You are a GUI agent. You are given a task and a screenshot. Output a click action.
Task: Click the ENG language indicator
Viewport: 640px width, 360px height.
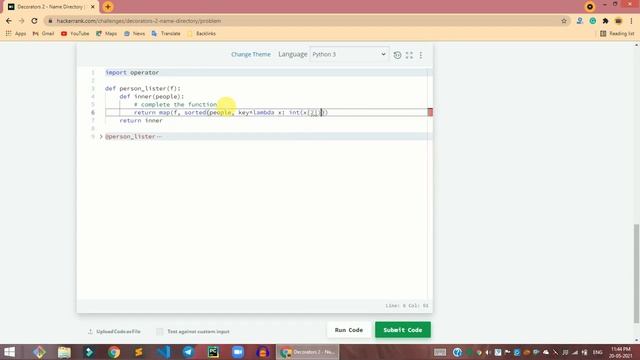(x=598, y=352)
